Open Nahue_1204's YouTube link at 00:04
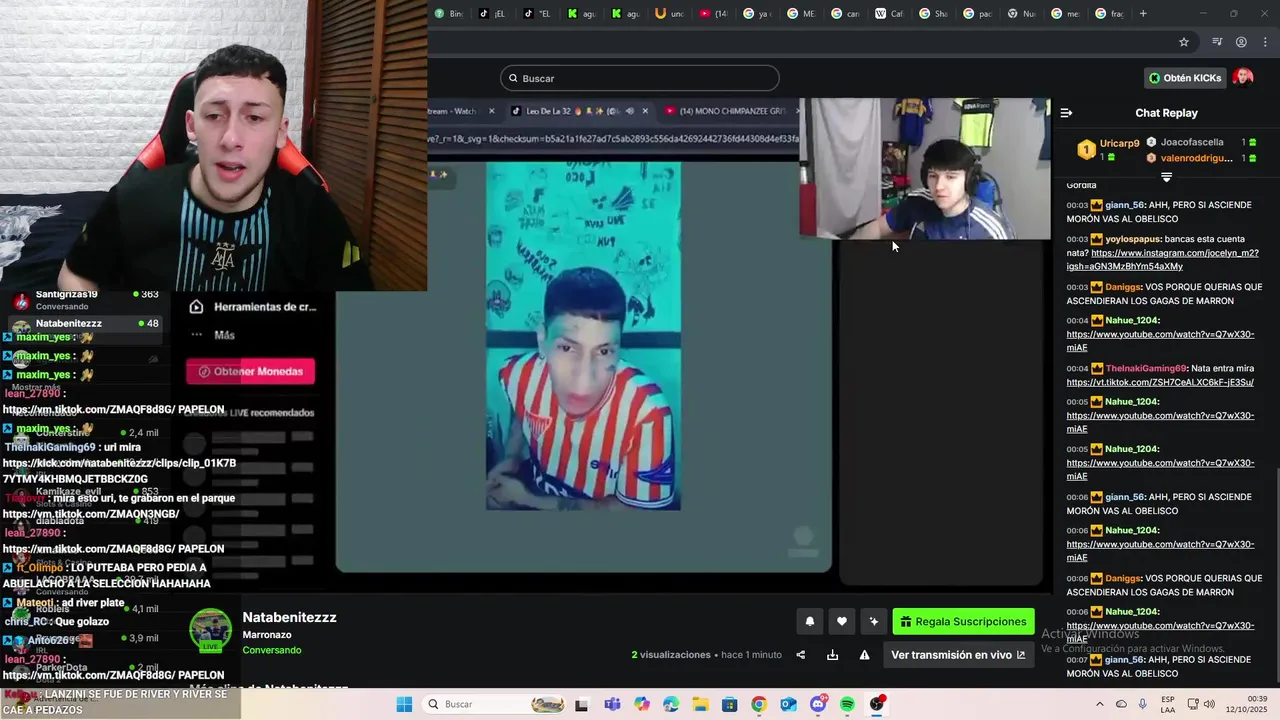 (x=1160, y=341)
